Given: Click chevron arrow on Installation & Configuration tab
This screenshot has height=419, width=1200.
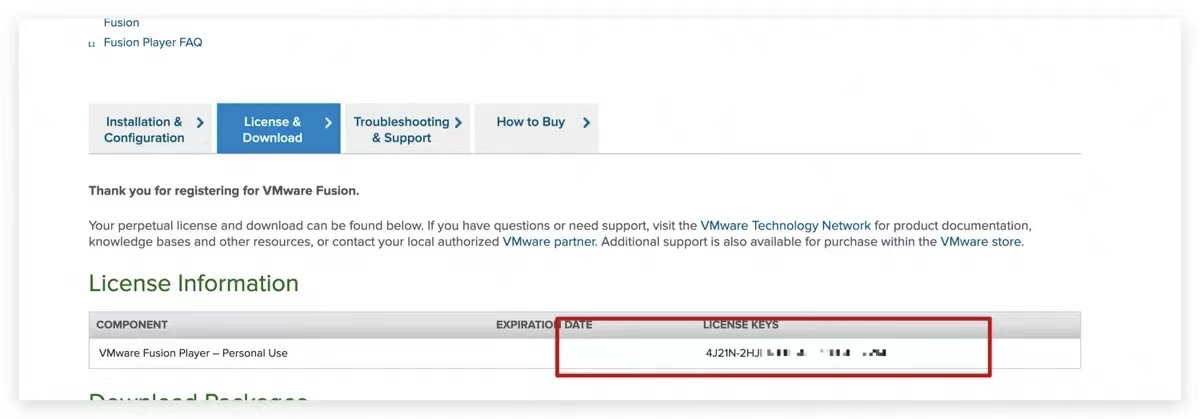Looking at the screenshot, I should 200,122.
